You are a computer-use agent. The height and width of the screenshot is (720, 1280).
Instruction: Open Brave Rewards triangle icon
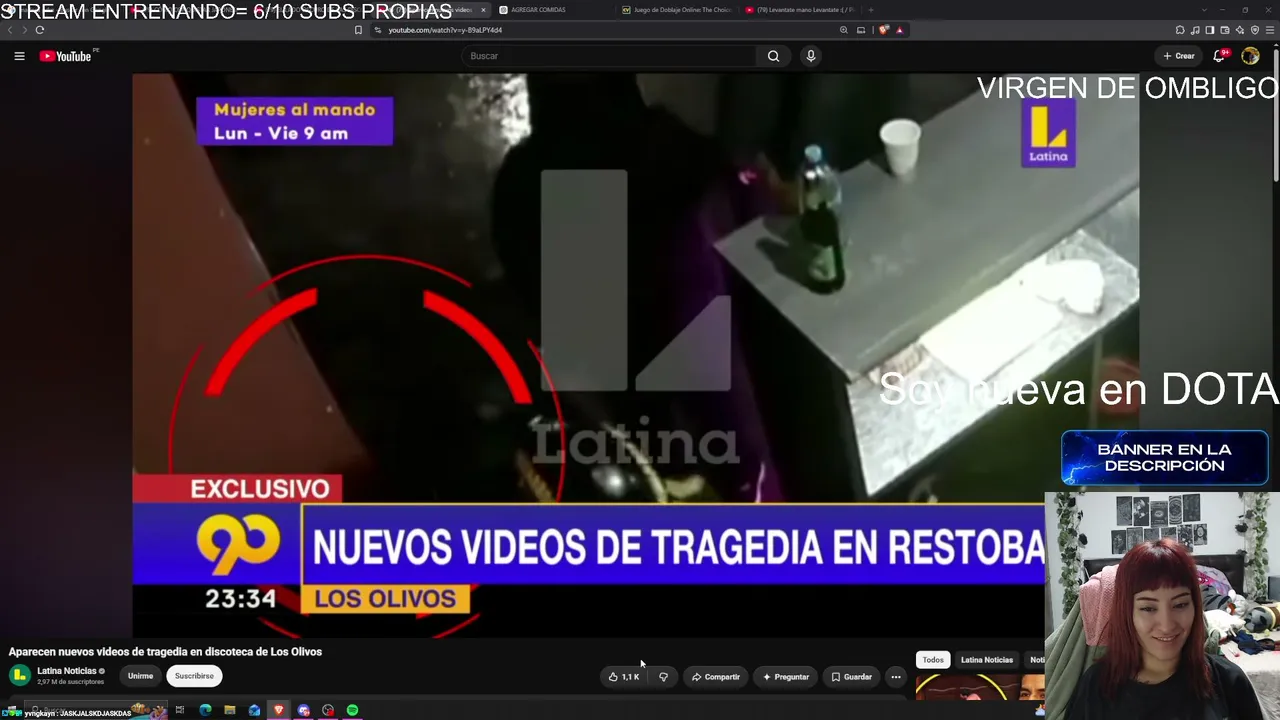coord(899,30)
